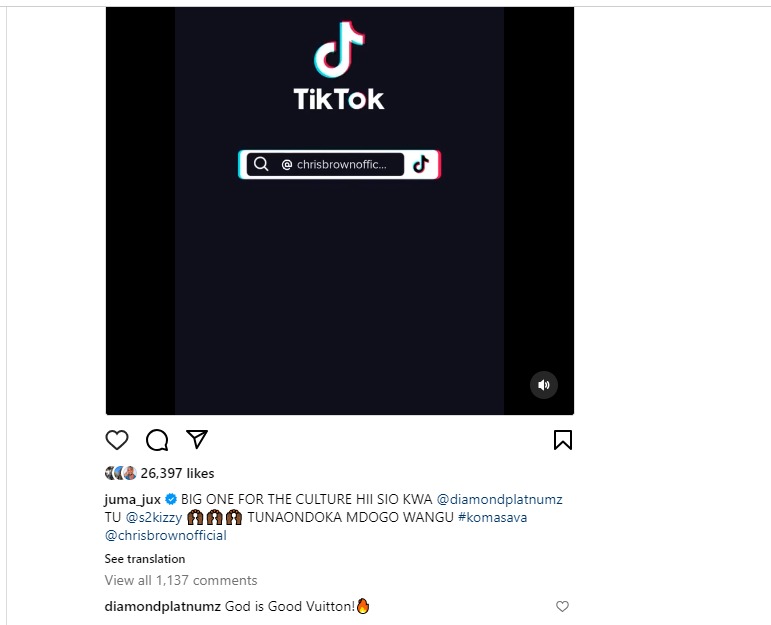
Task: Click the TikTok logo in the video
Action: [x=339, y=66]
